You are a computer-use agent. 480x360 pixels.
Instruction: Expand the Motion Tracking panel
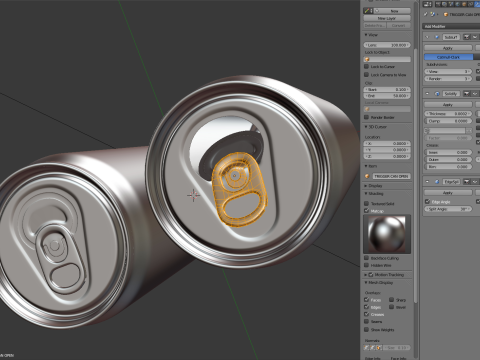click(x=366, y=275)
